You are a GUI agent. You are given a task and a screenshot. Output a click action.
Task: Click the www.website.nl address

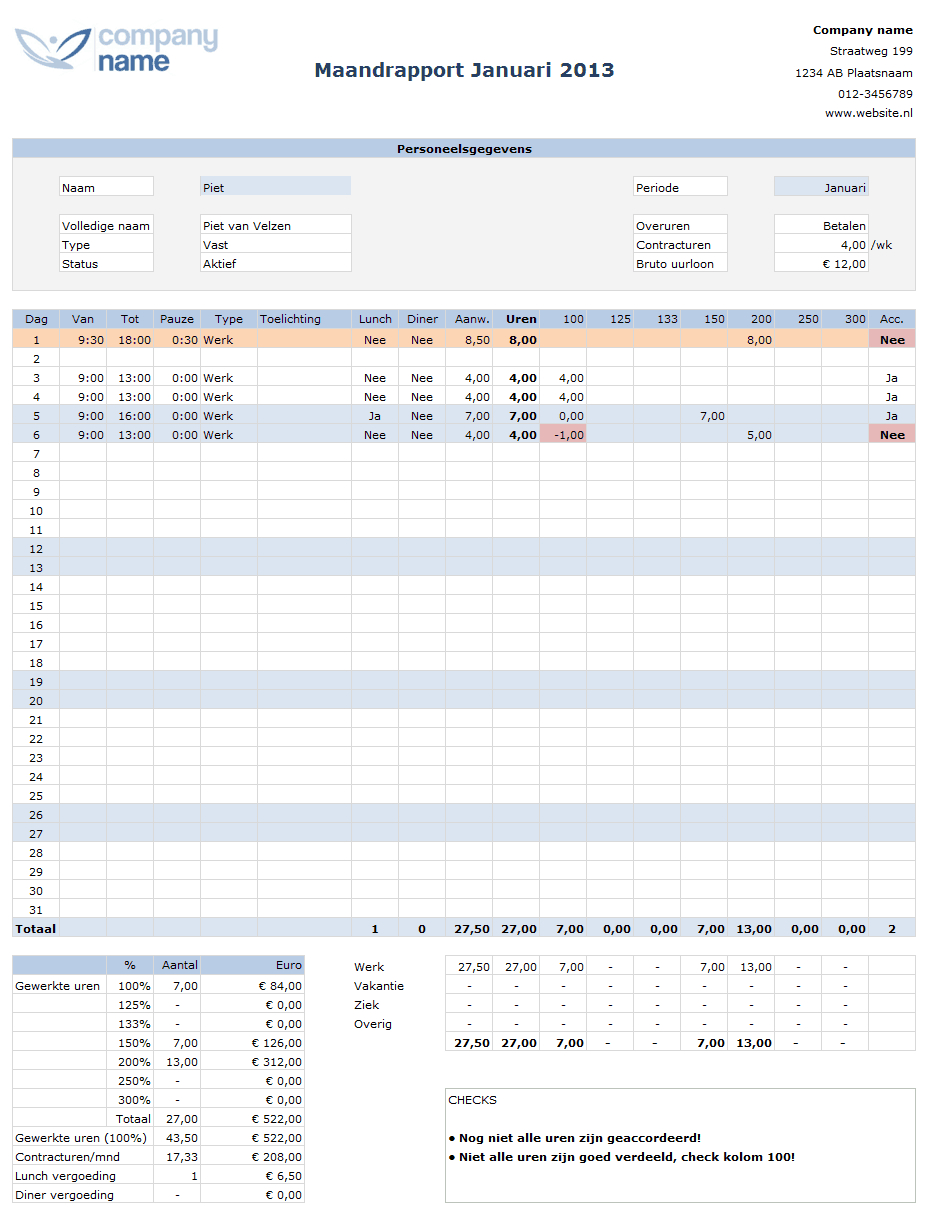[x=868, y=113]
